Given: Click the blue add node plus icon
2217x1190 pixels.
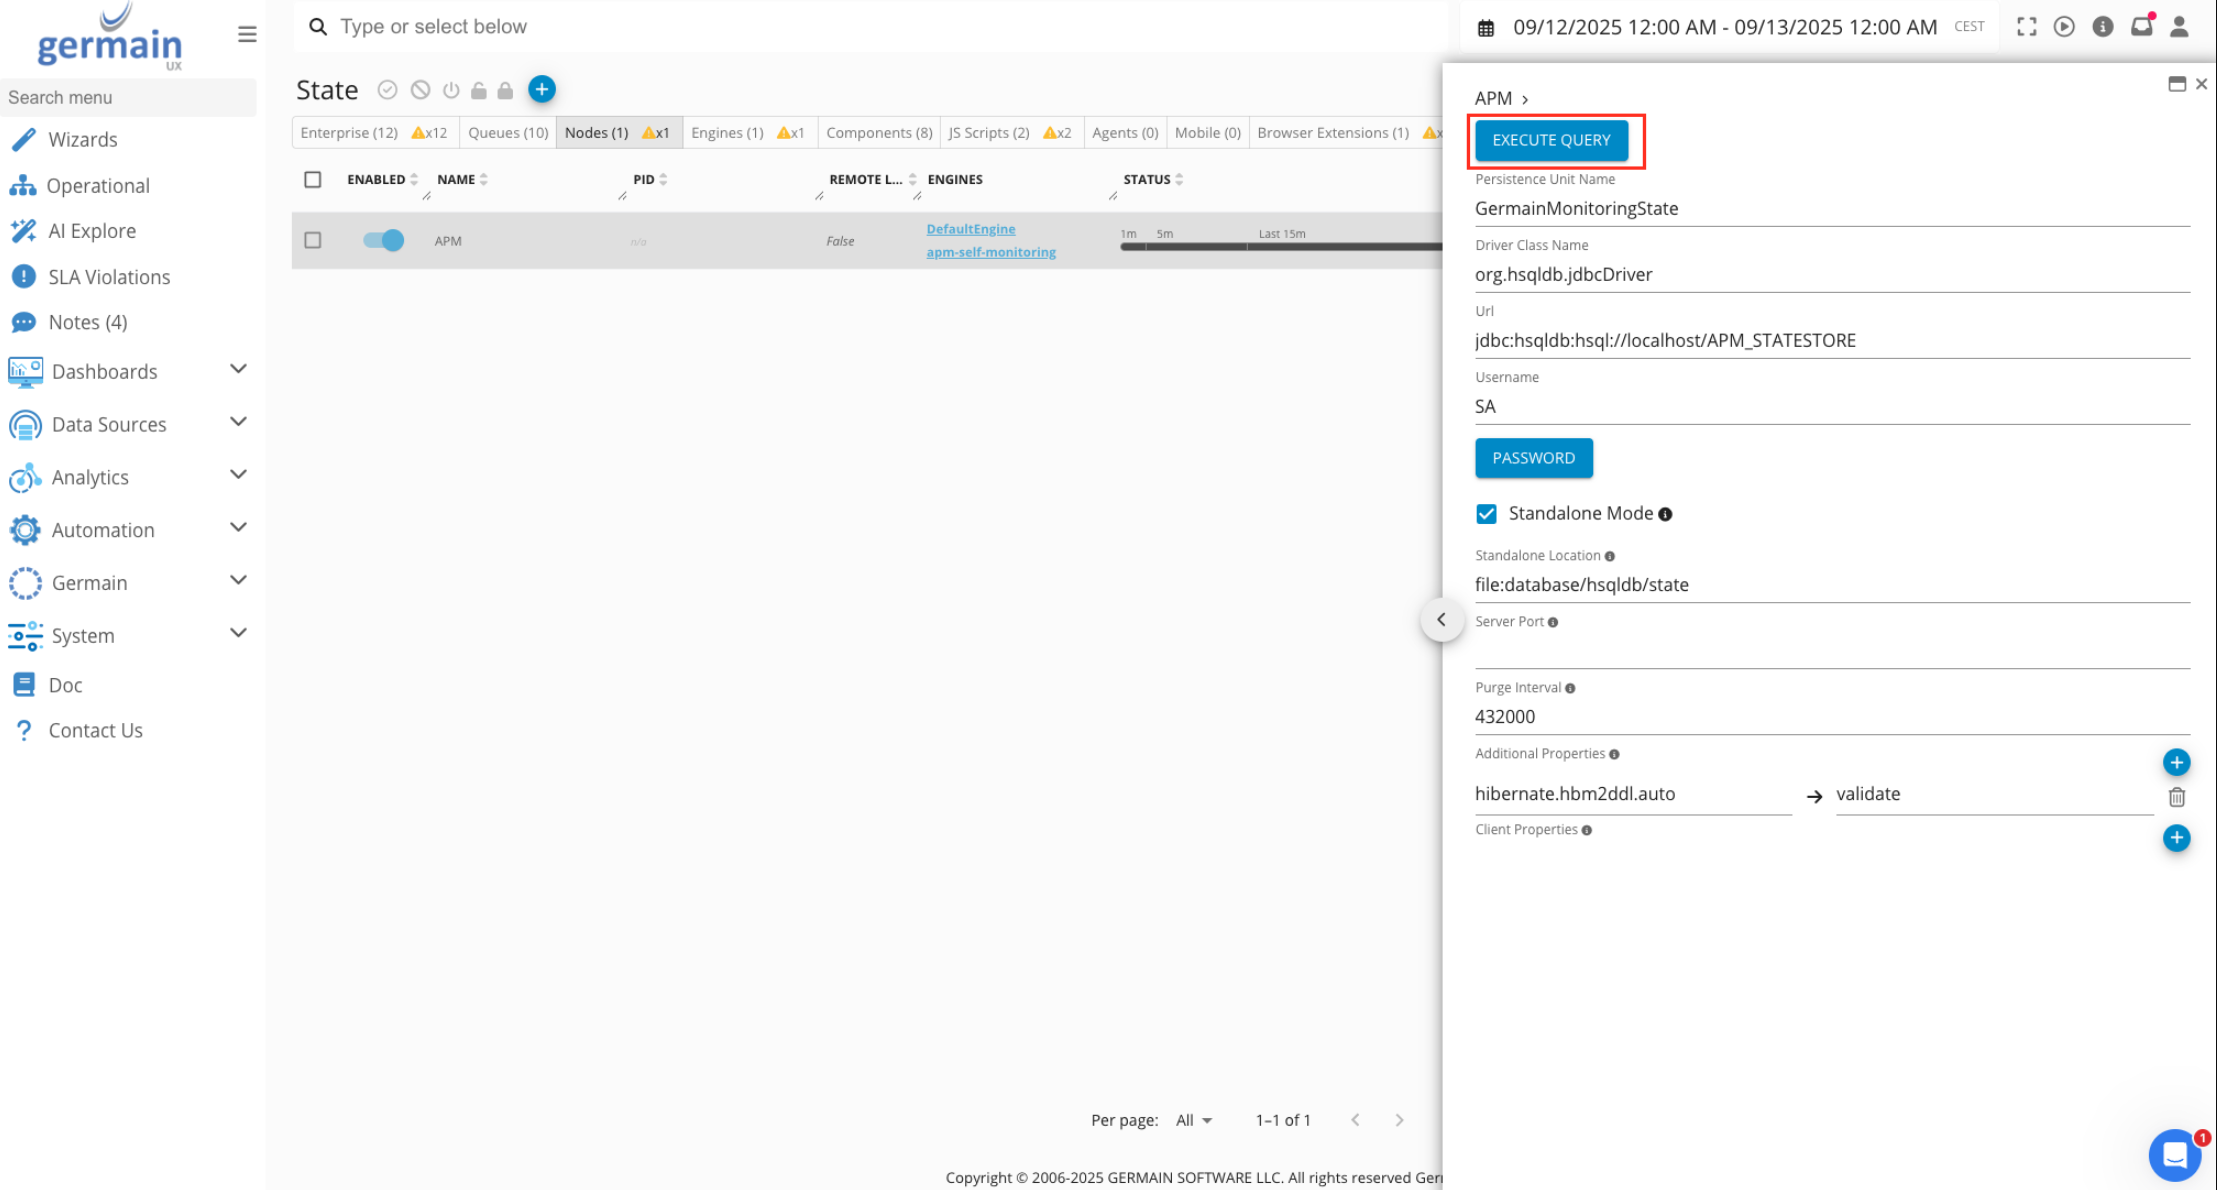Looking at the screenshot, I should (x=541, y=90).
